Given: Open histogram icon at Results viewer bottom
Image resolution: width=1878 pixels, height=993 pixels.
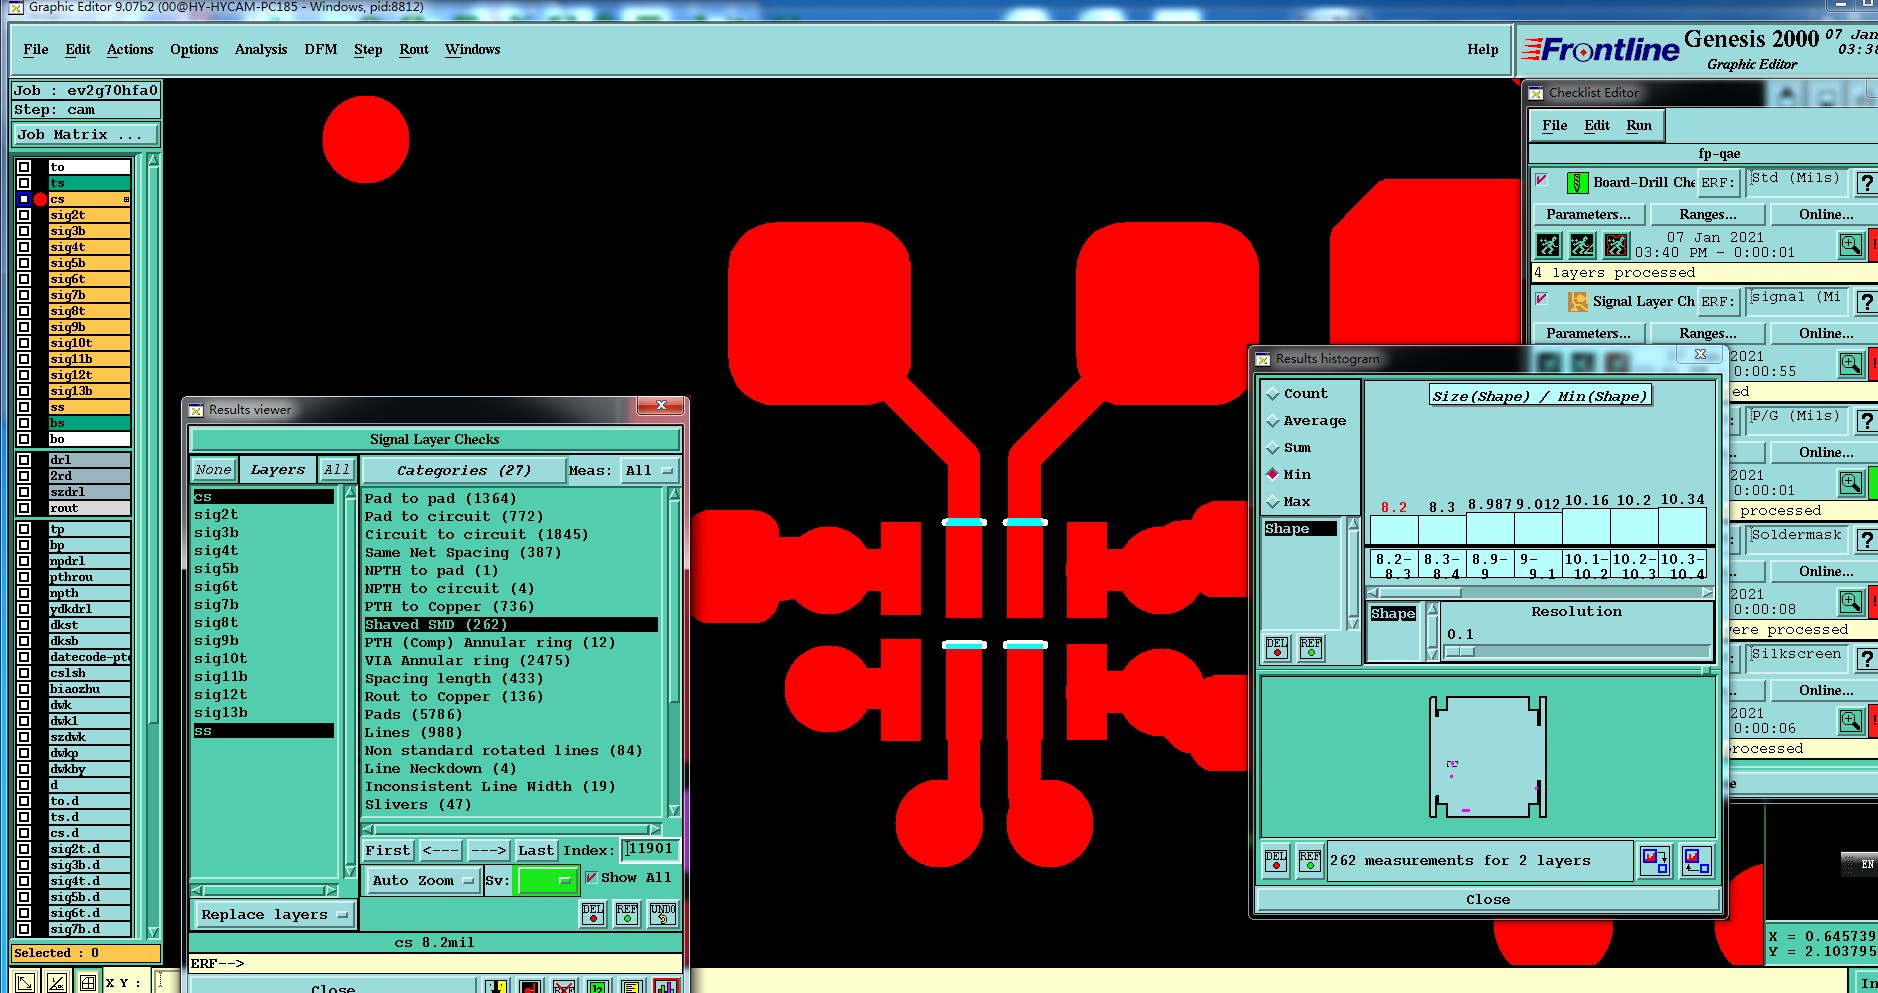Looking at the screenshot, I should (665, 986).
